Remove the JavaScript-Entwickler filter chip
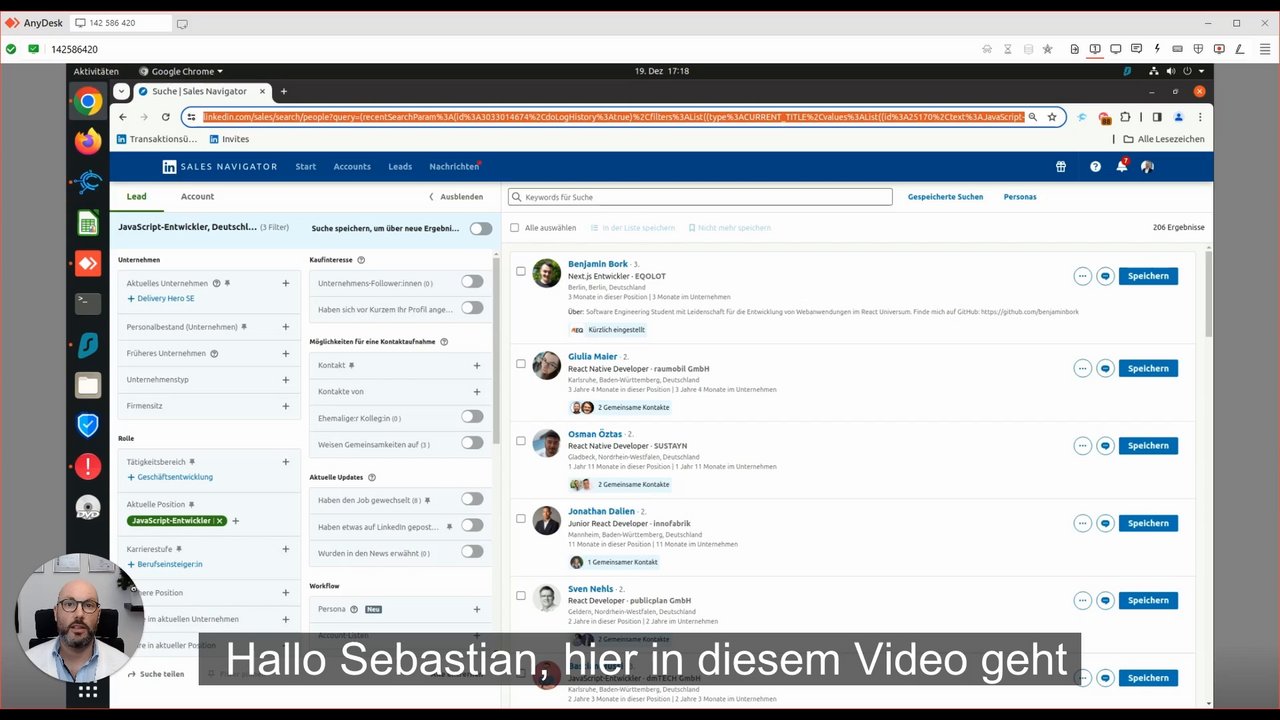This screenshot has width=1280, height=720. (220, 521)
